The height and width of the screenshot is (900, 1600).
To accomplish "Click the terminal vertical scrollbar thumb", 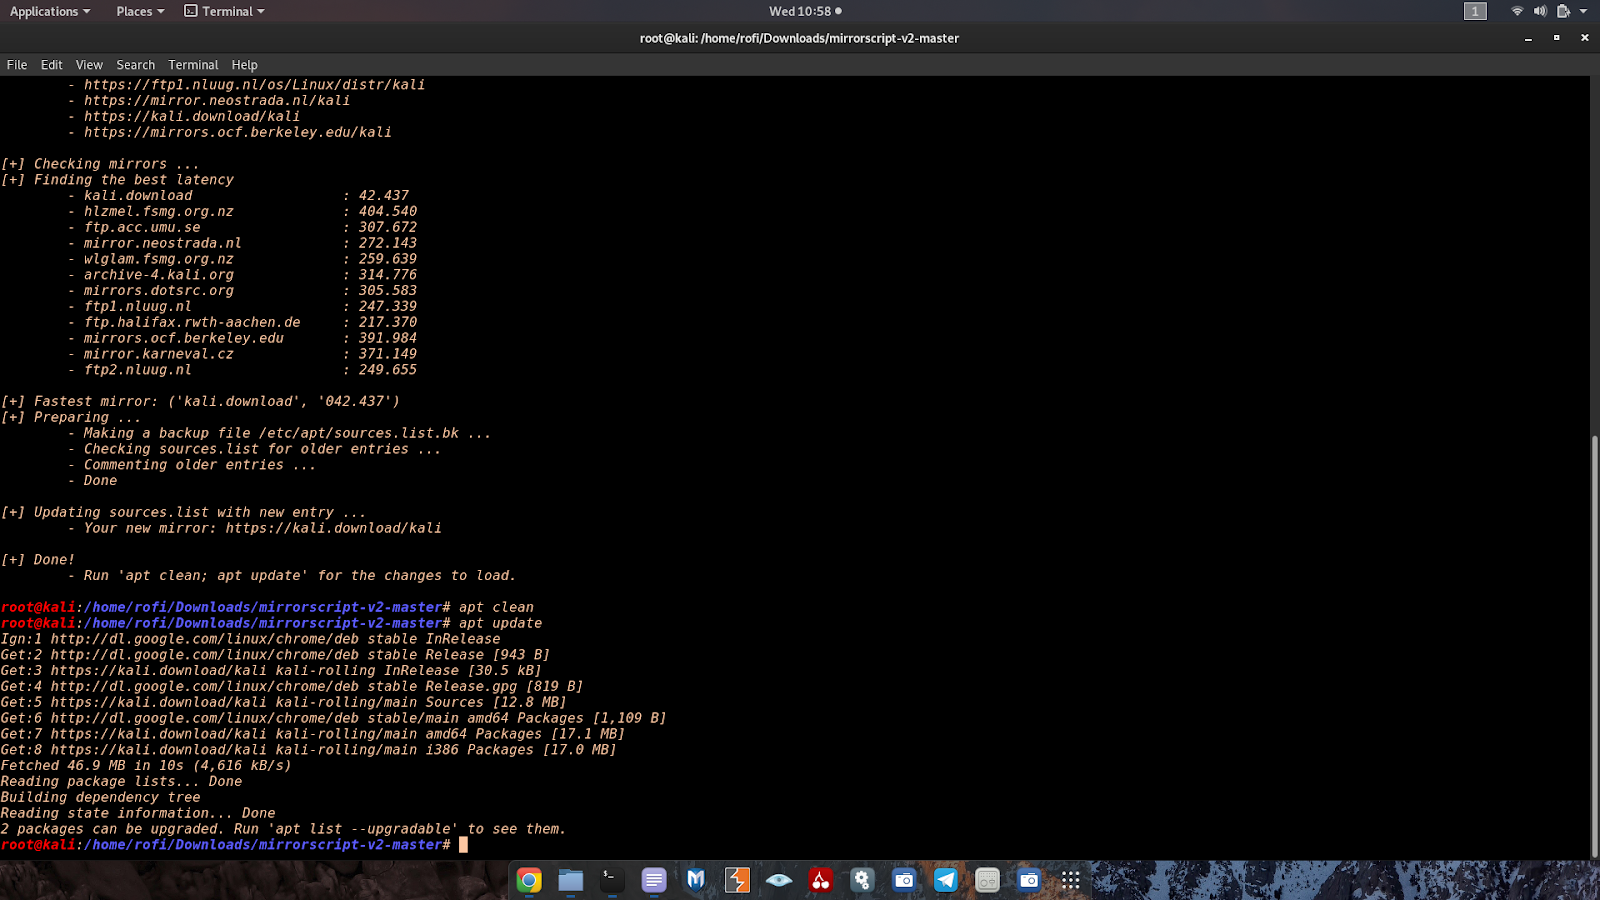I will (1595, 646).
